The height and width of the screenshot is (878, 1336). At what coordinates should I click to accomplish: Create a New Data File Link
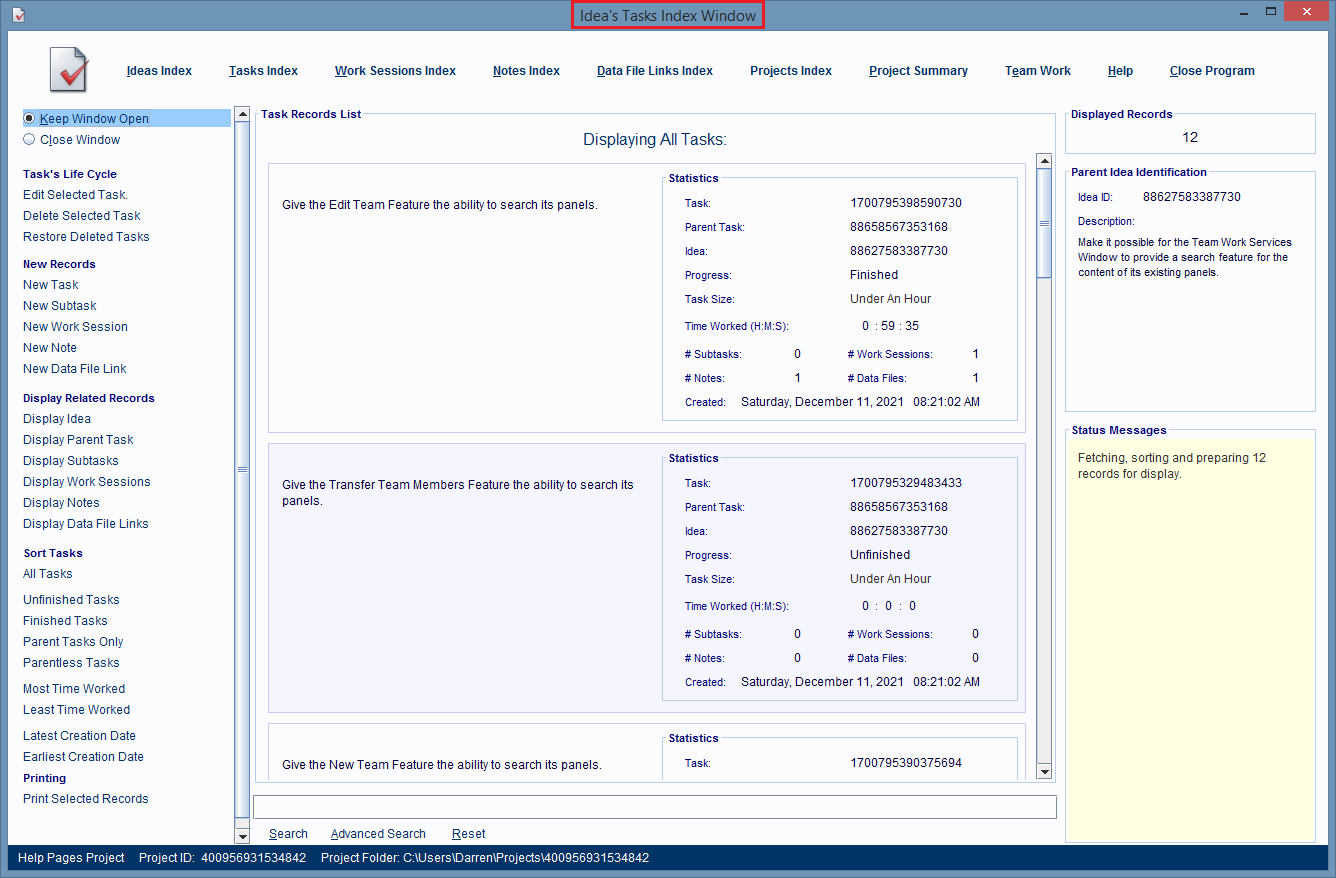[75, 369]
